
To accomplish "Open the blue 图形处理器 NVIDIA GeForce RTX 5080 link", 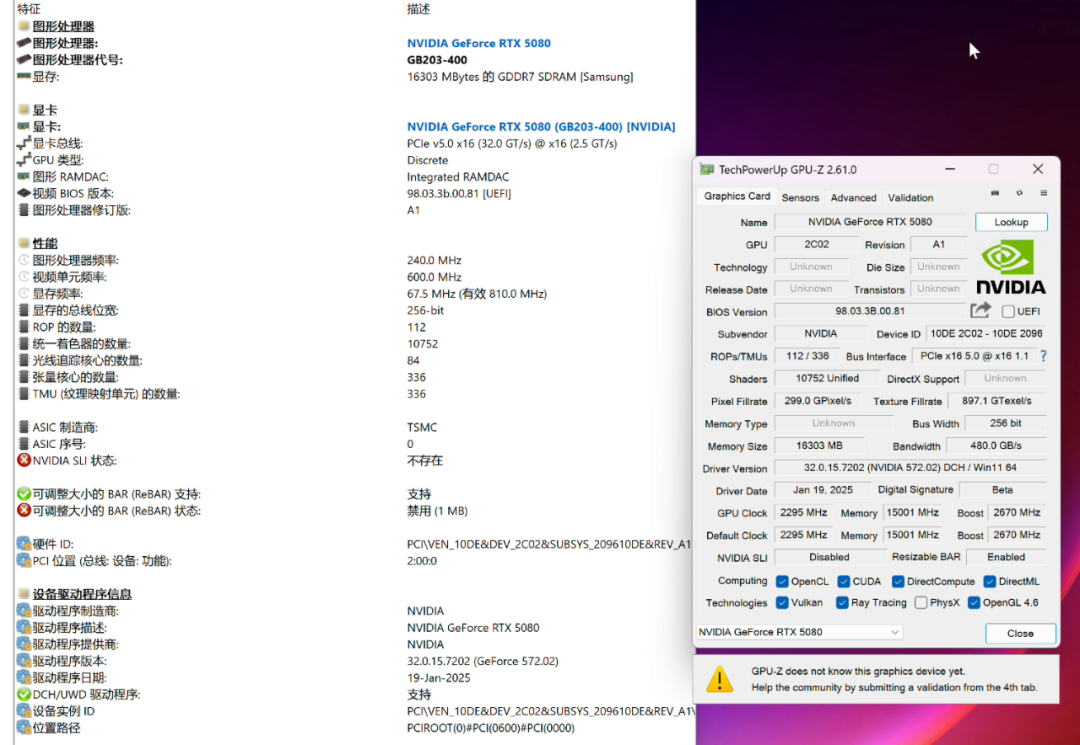I will (479, 43).
